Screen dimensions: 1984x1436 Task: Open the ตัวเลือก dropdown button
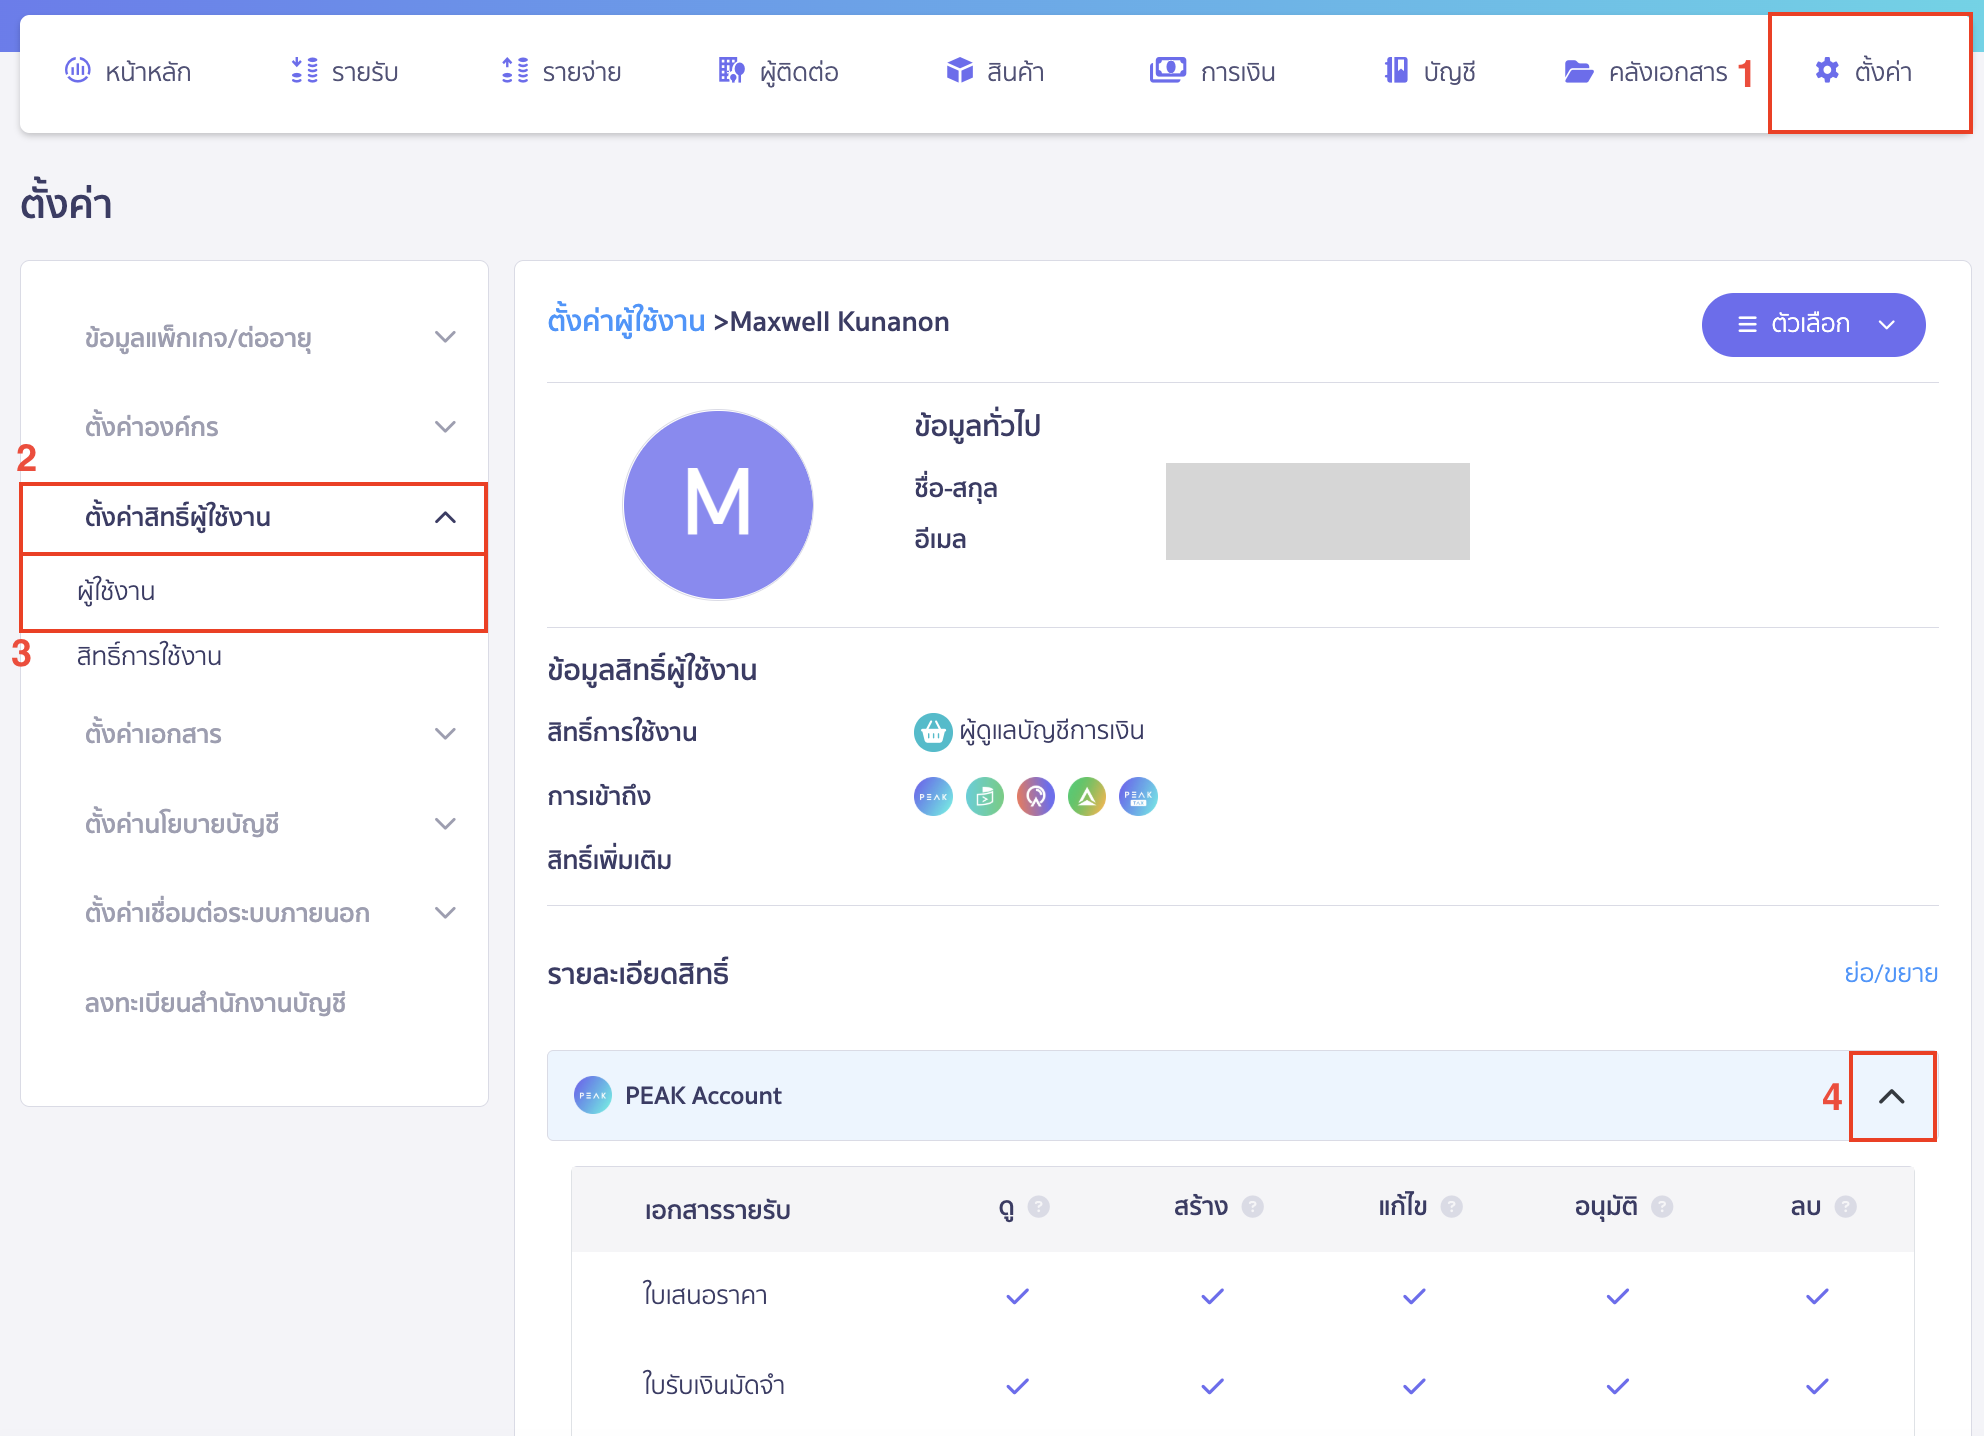point(1812,324)
